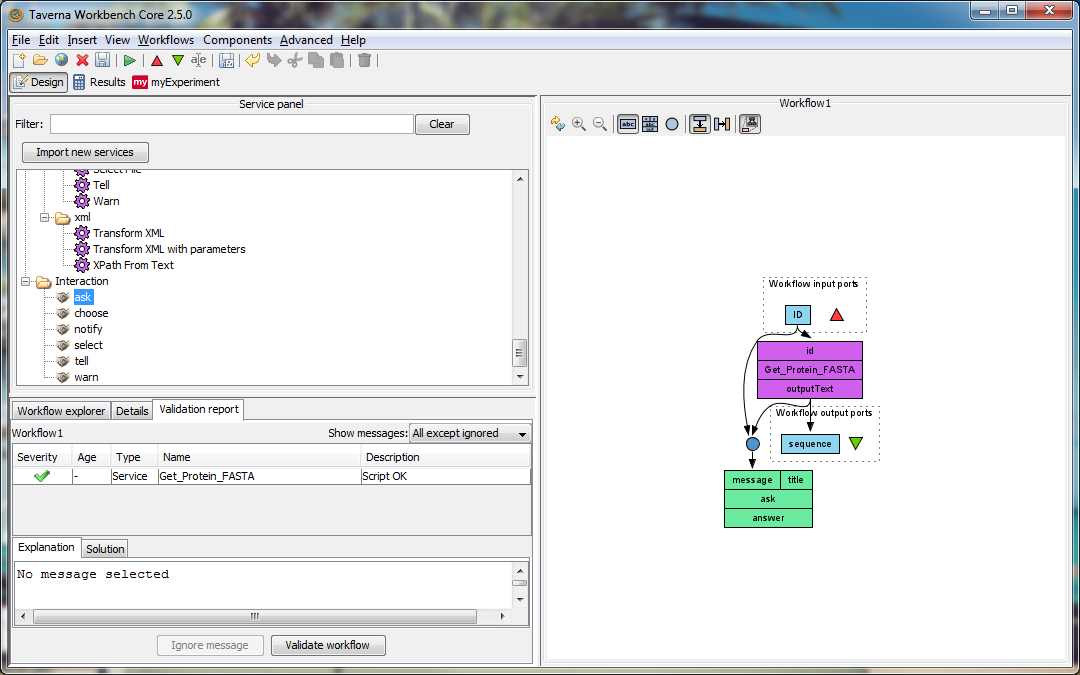The image size is (1080, 675).
Task: Click the Explanation box scroll-left arrow
Action: (x=23, y=616)
